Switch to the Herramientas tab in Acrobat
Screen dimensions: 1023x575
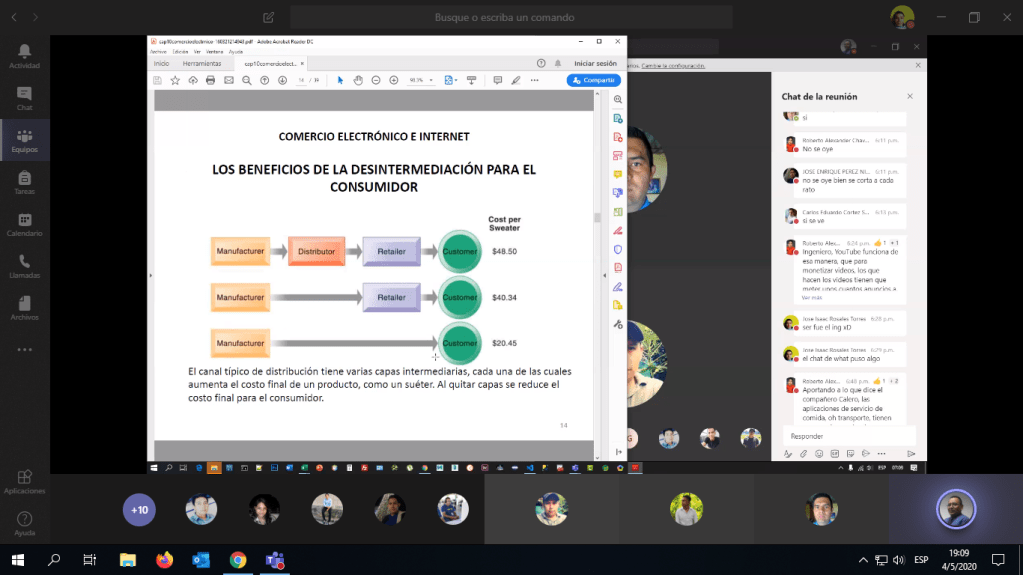pos(201,63)
